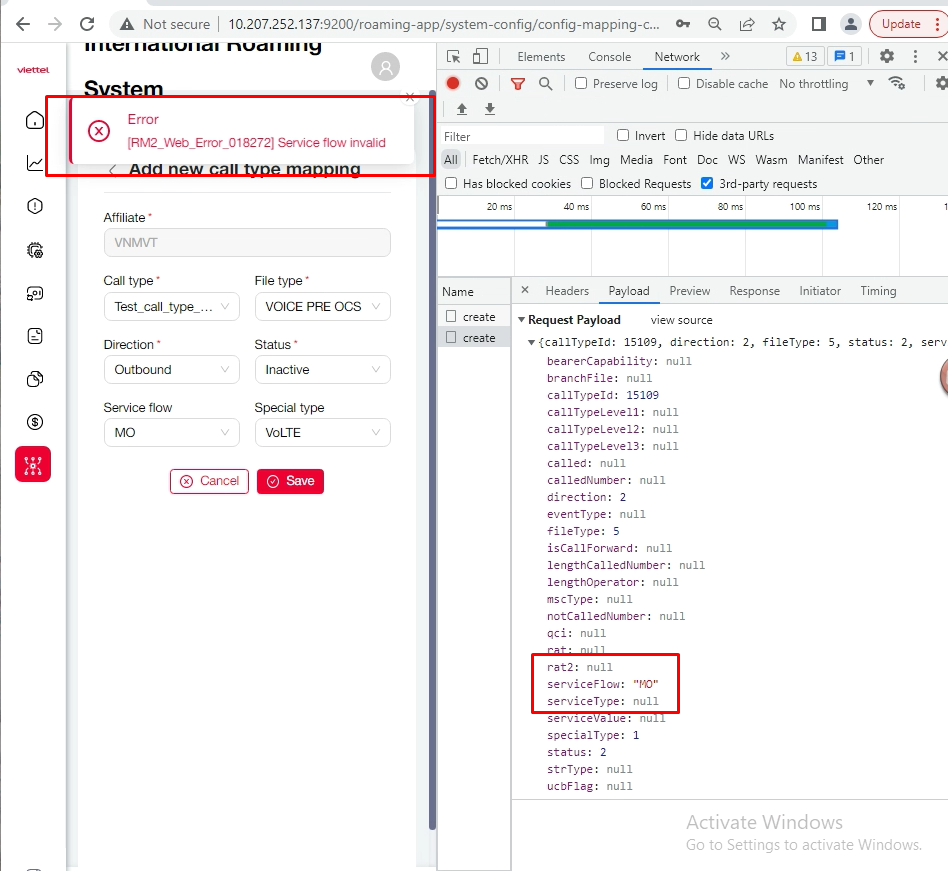Toggle the 3rd-party requests checkbox
Image resolution: width=948 pixels, height=871 pixels.
coord(707,184)
